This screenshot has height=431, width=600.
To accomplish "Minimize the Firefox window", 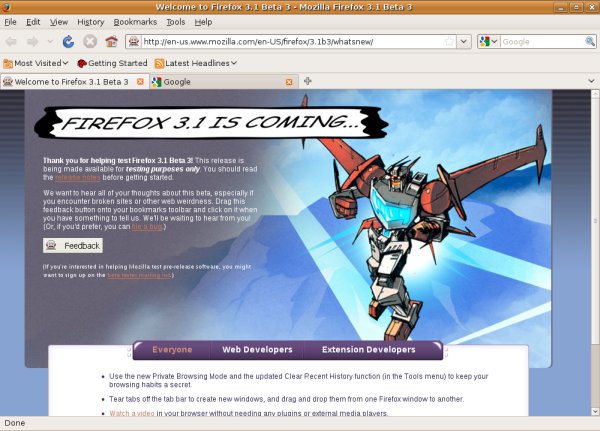I will tap(560, 7).
